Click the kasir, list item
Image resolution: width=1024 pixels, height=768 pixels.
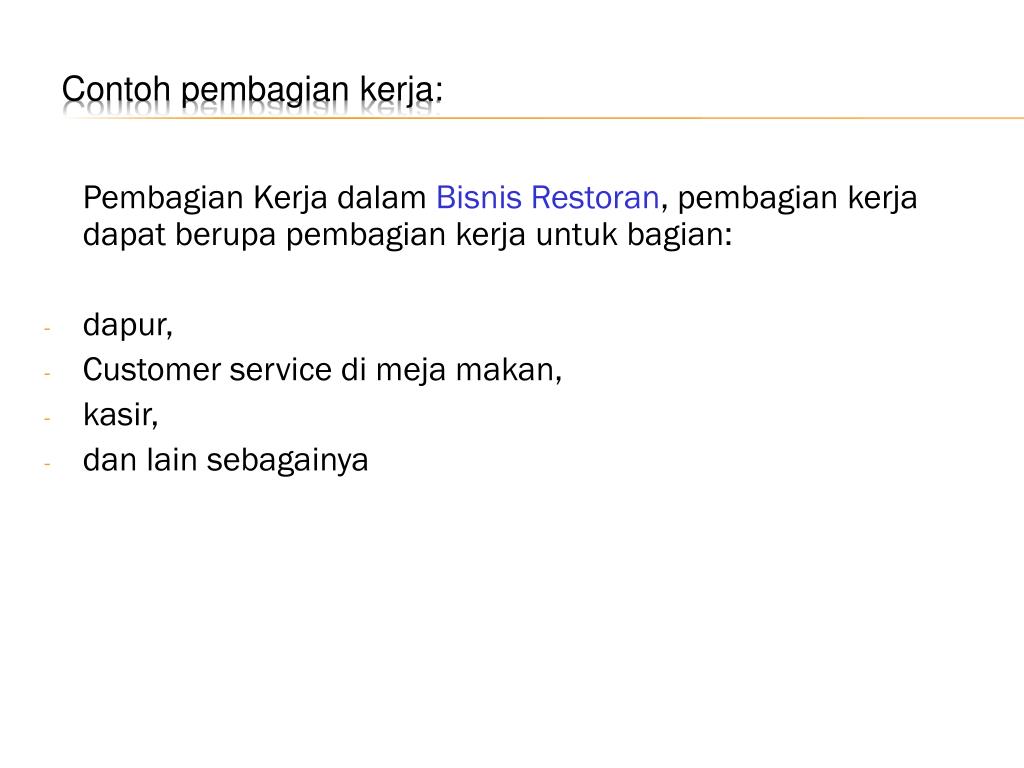[x=121, y=415]
